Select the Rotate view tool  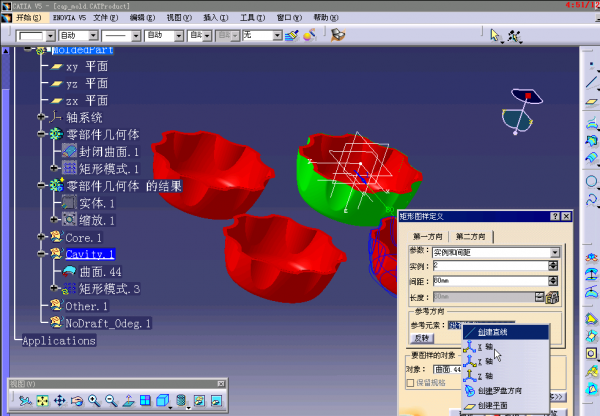(x=77, y=401)
